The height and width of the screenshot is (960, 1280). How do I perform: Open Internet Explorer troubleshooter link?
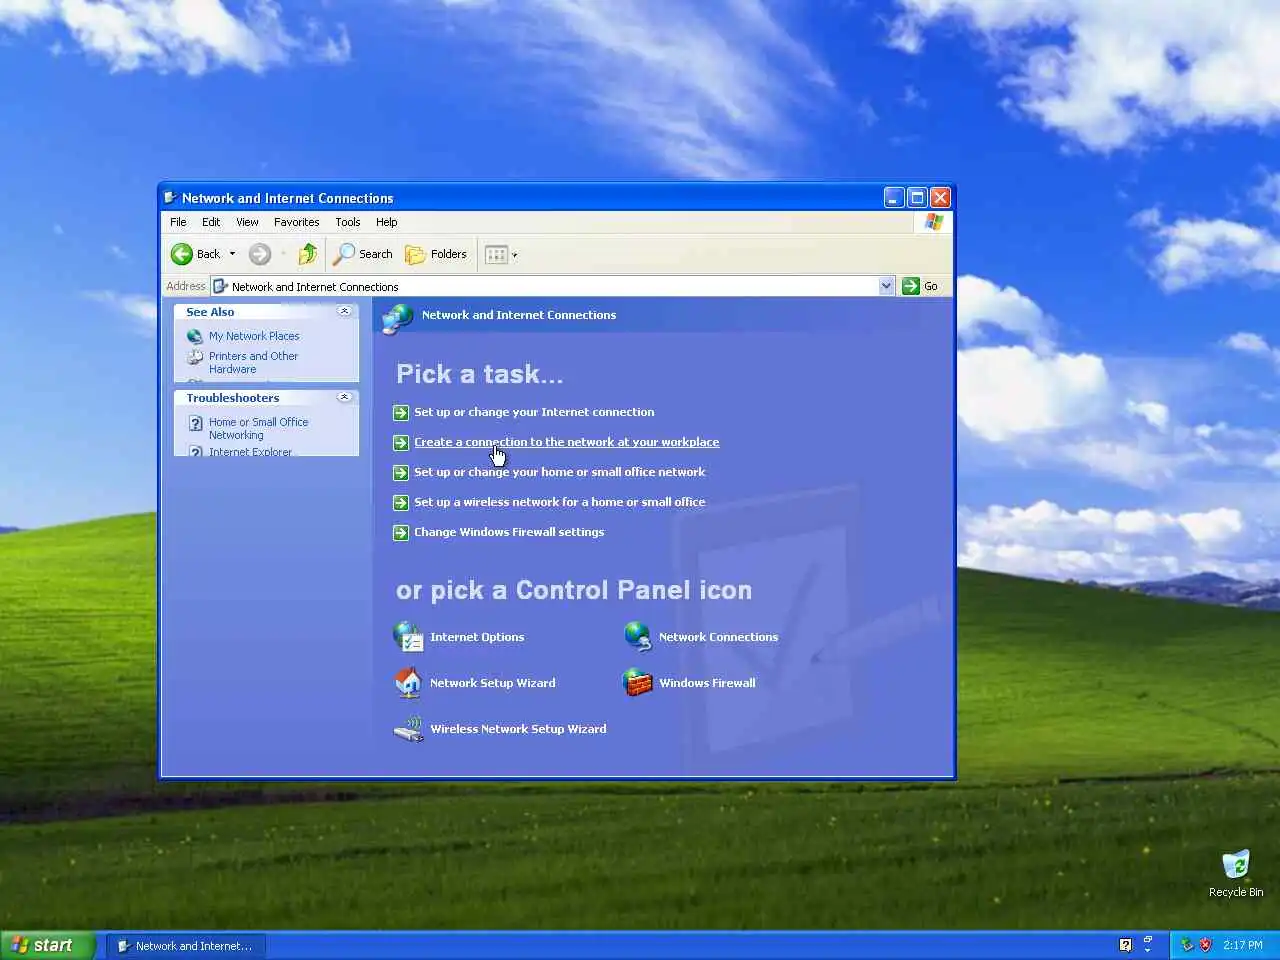[x=250, y=451]
